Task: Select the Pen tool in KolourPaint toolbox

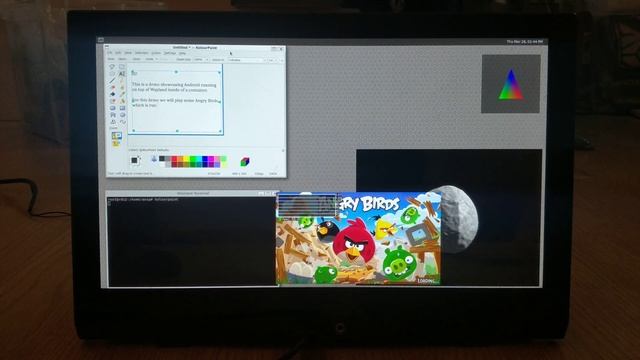Action: pyautogui.click(x=122, y=81)
